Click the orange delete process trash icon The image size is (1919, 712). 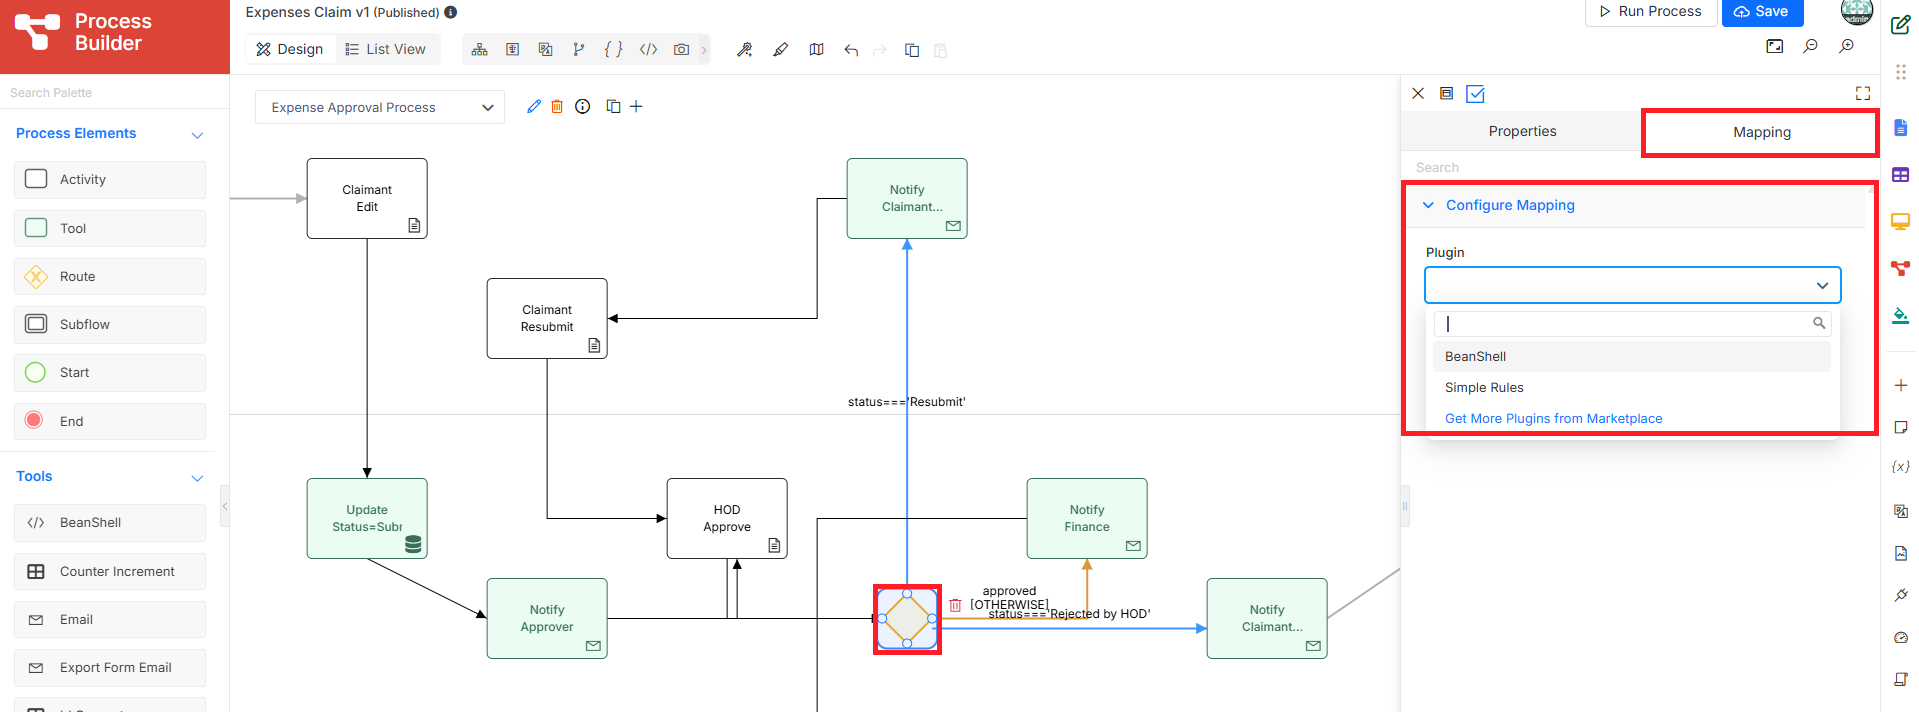pyautogui.click(x=557, y=106)
